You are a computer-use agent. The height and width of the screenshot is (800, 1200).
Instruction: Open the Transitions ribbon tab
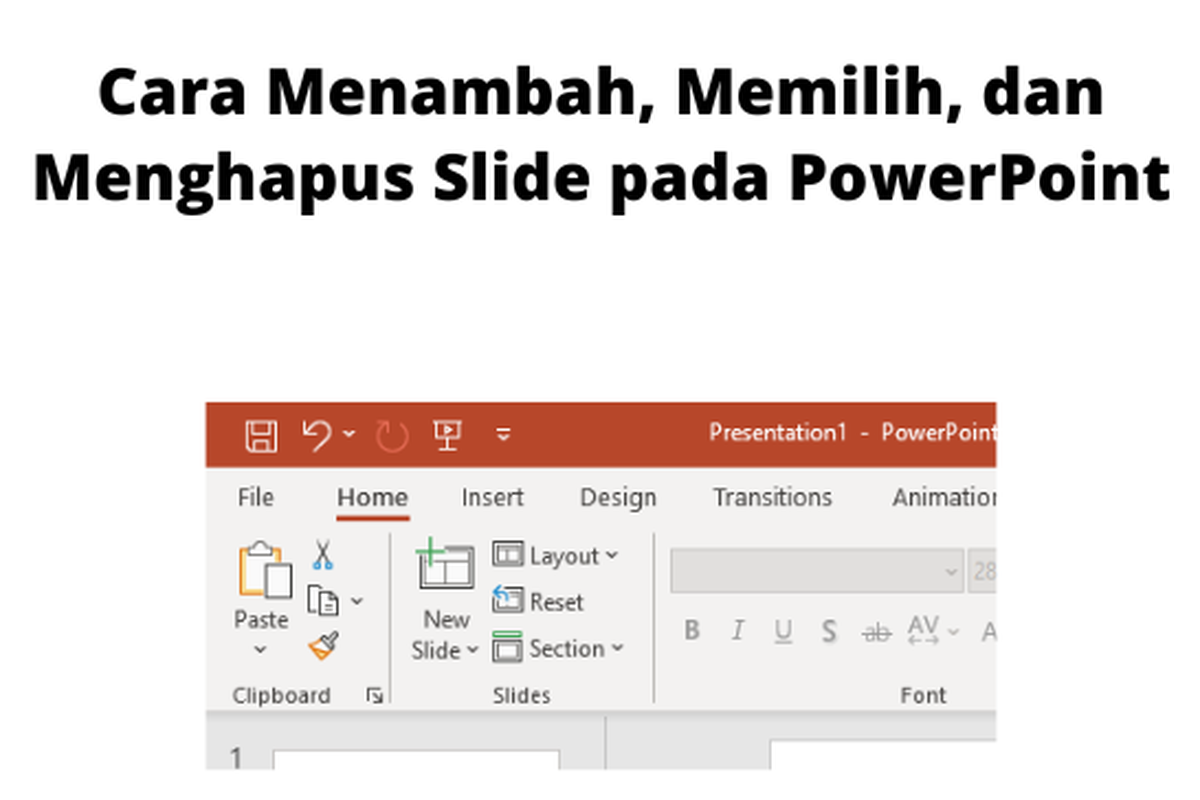772,497
